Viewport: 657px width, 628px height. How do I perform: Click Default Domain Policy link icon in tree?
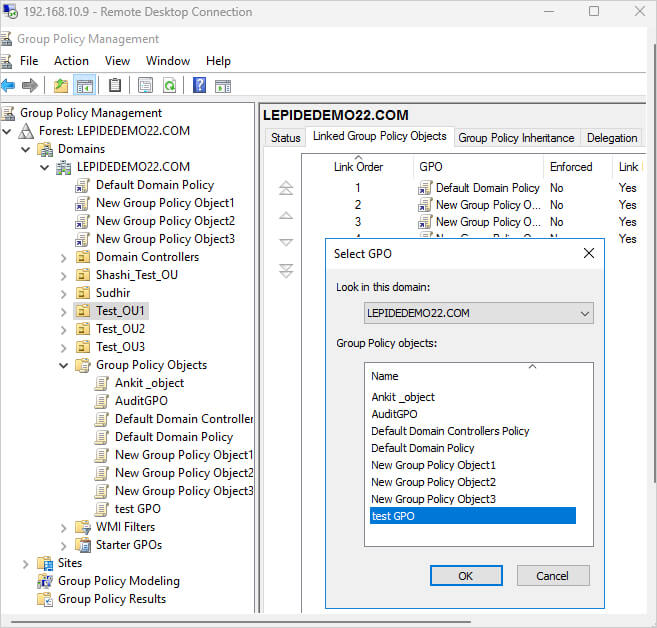coord(83,185)
